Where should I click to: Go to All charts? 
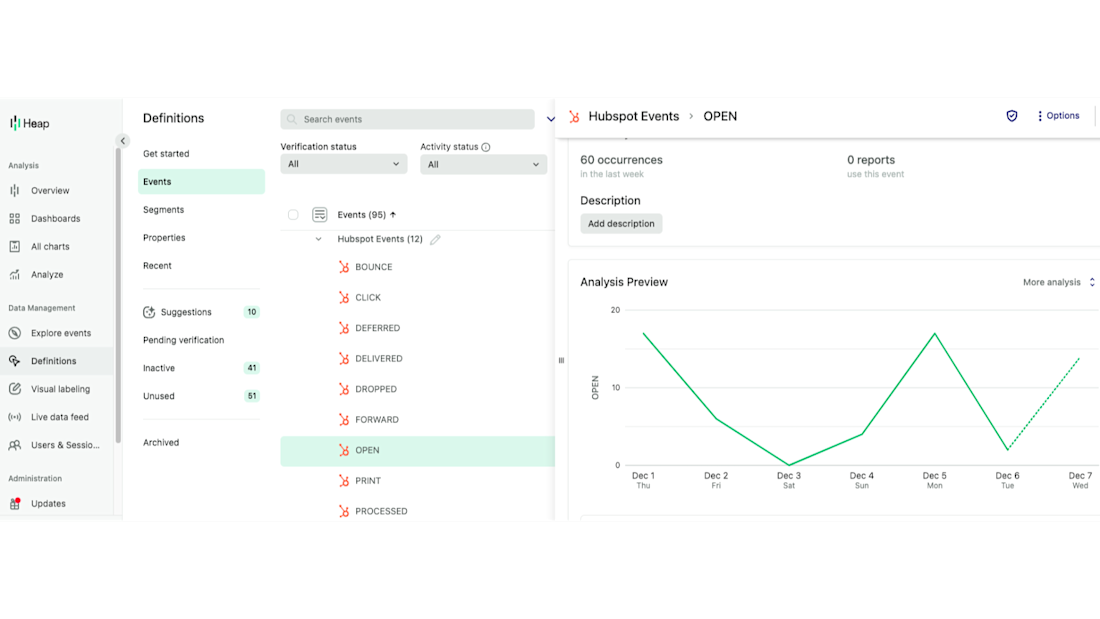coord(50,247)
